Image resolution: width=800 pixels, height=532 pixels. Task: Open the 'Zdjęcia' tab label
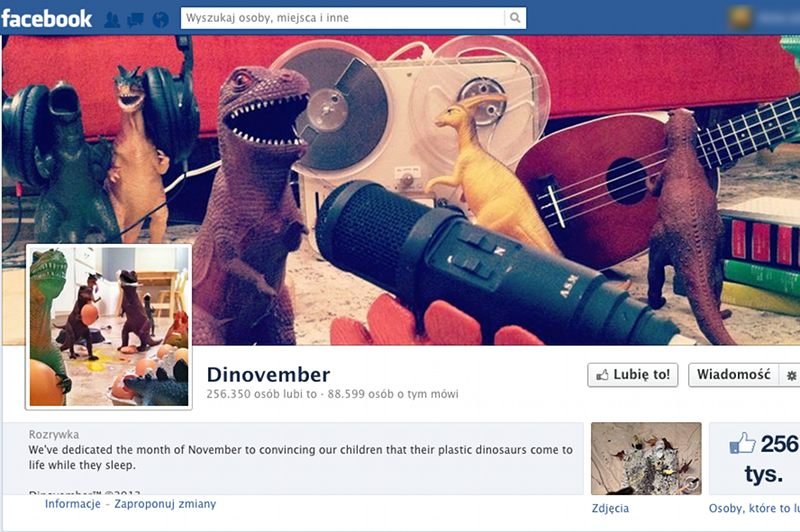tap(610, 509)
